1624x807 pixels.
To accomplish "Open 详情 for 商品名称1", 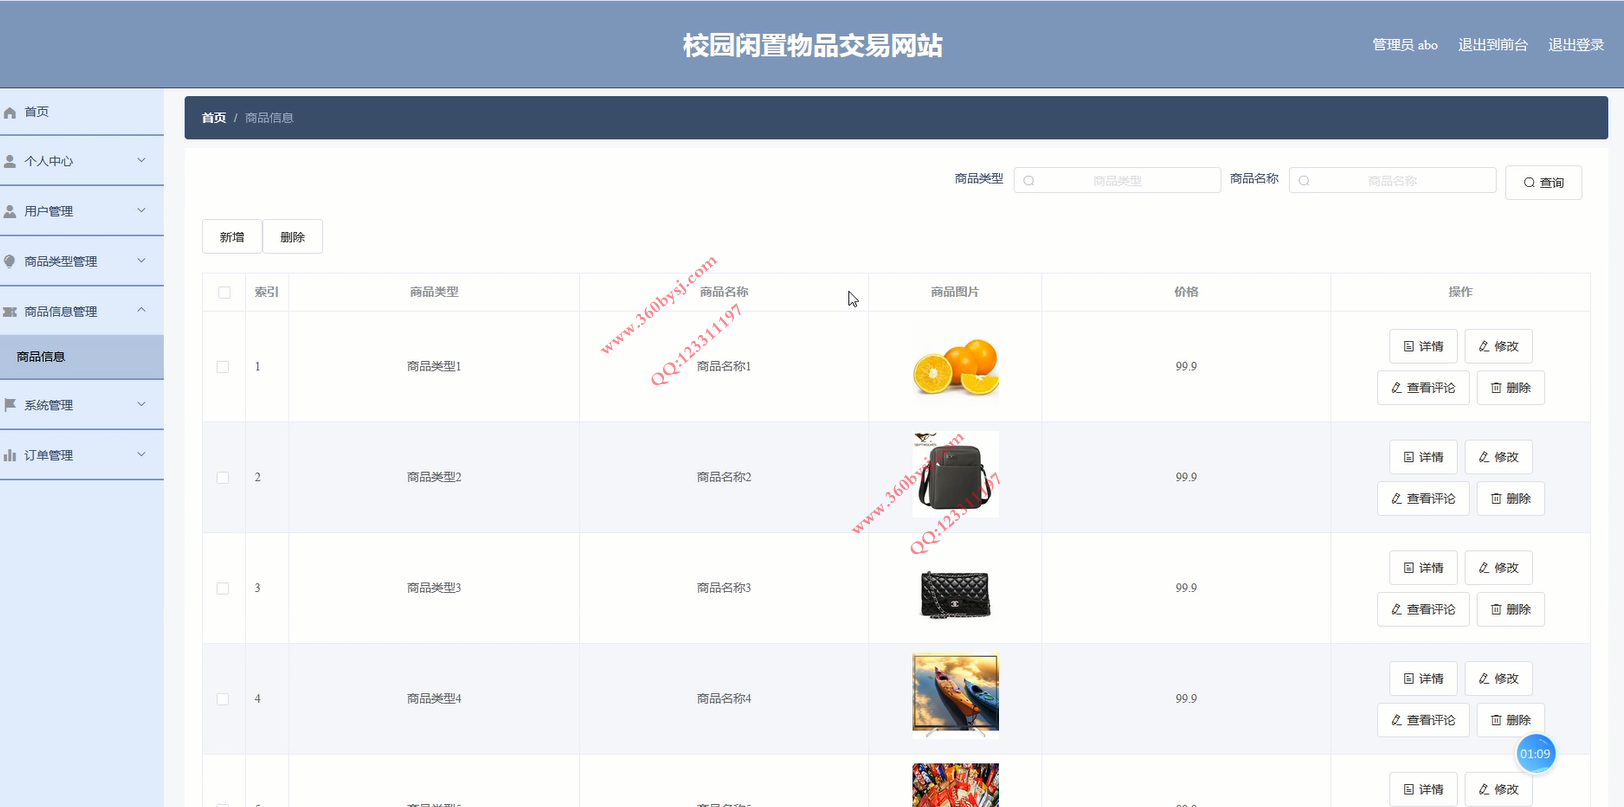I will coord(1423,346).
